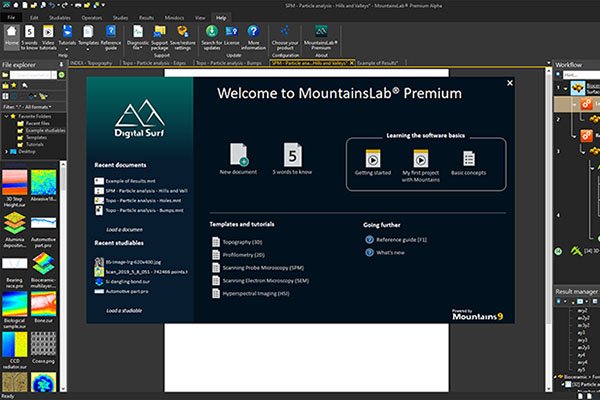Switch to the Edit ribbon tab
600x400 pixels.
pyautogui.click(x=34, y=18)
